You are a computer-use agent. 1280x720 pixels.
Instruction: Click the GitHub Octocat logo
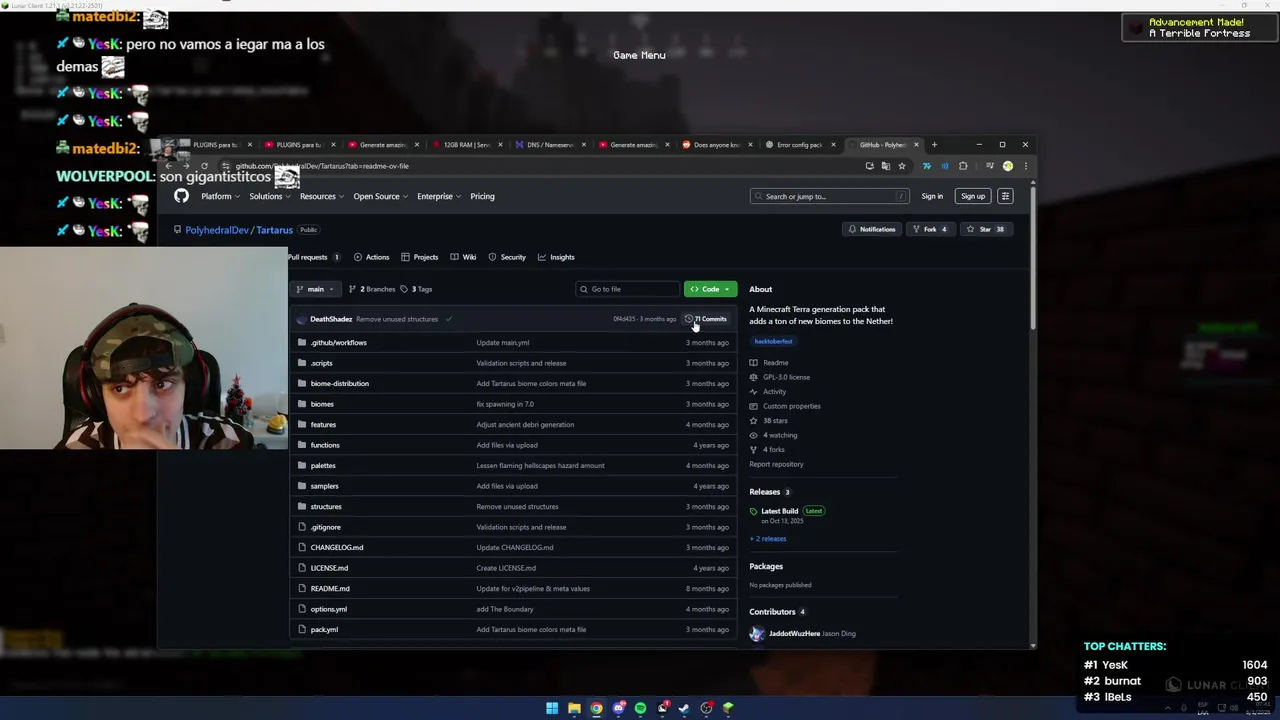[x=181, y=196]
